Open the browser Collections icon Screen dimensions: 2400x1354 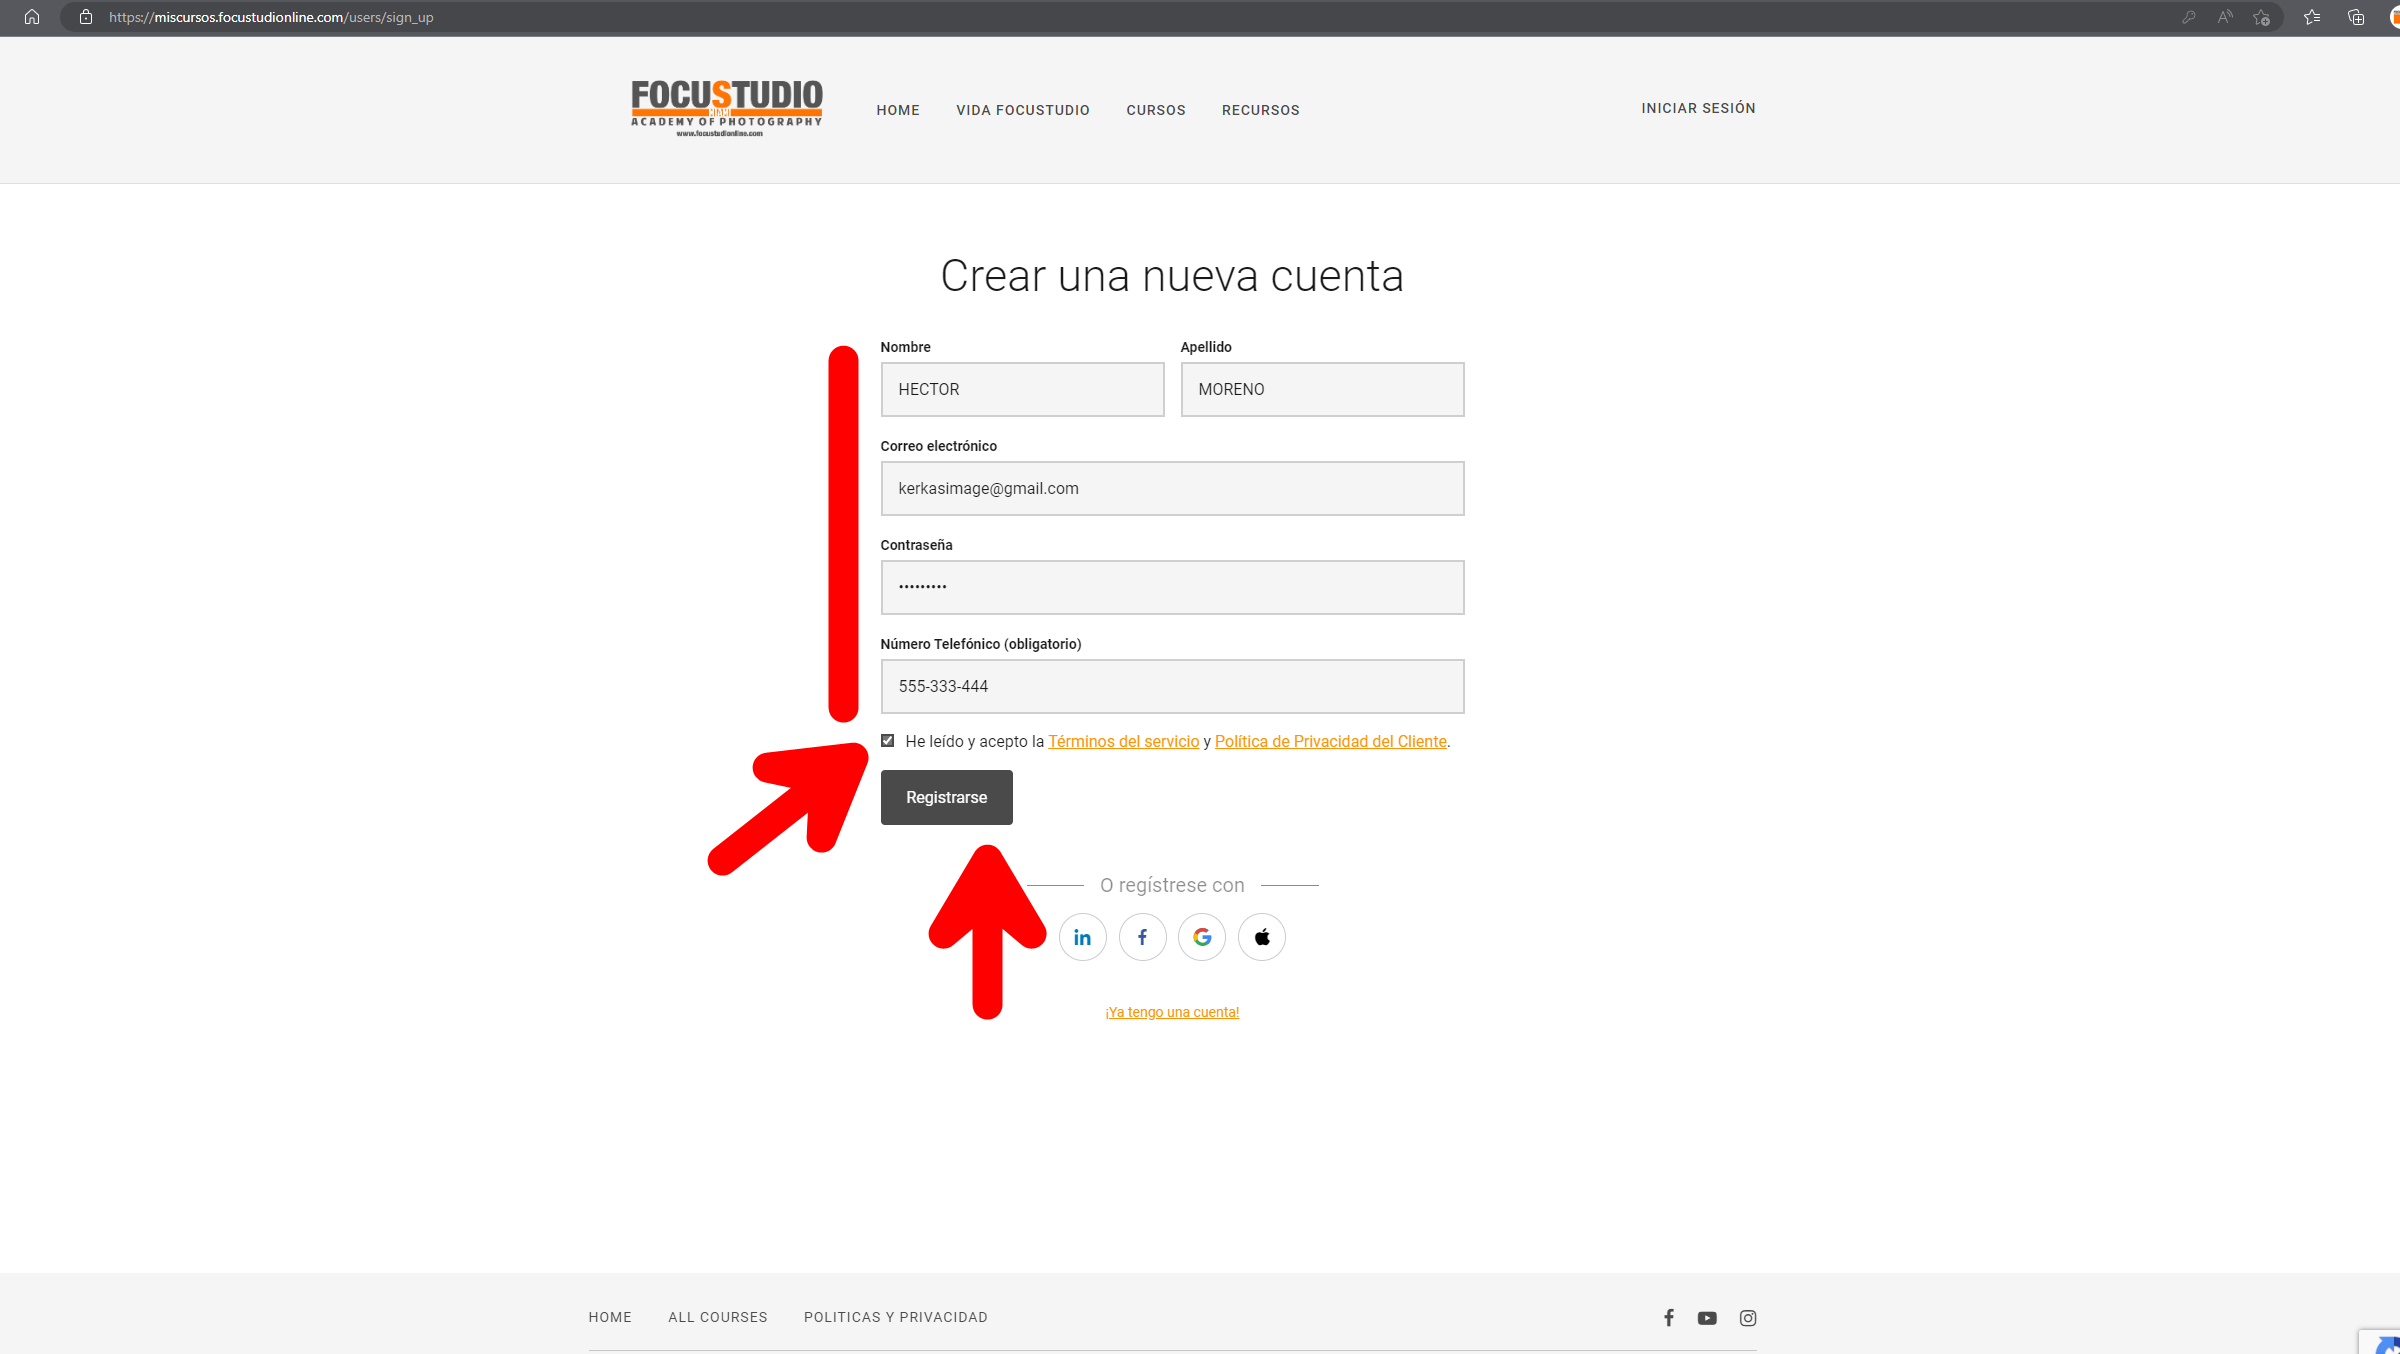pos(2356,17)
